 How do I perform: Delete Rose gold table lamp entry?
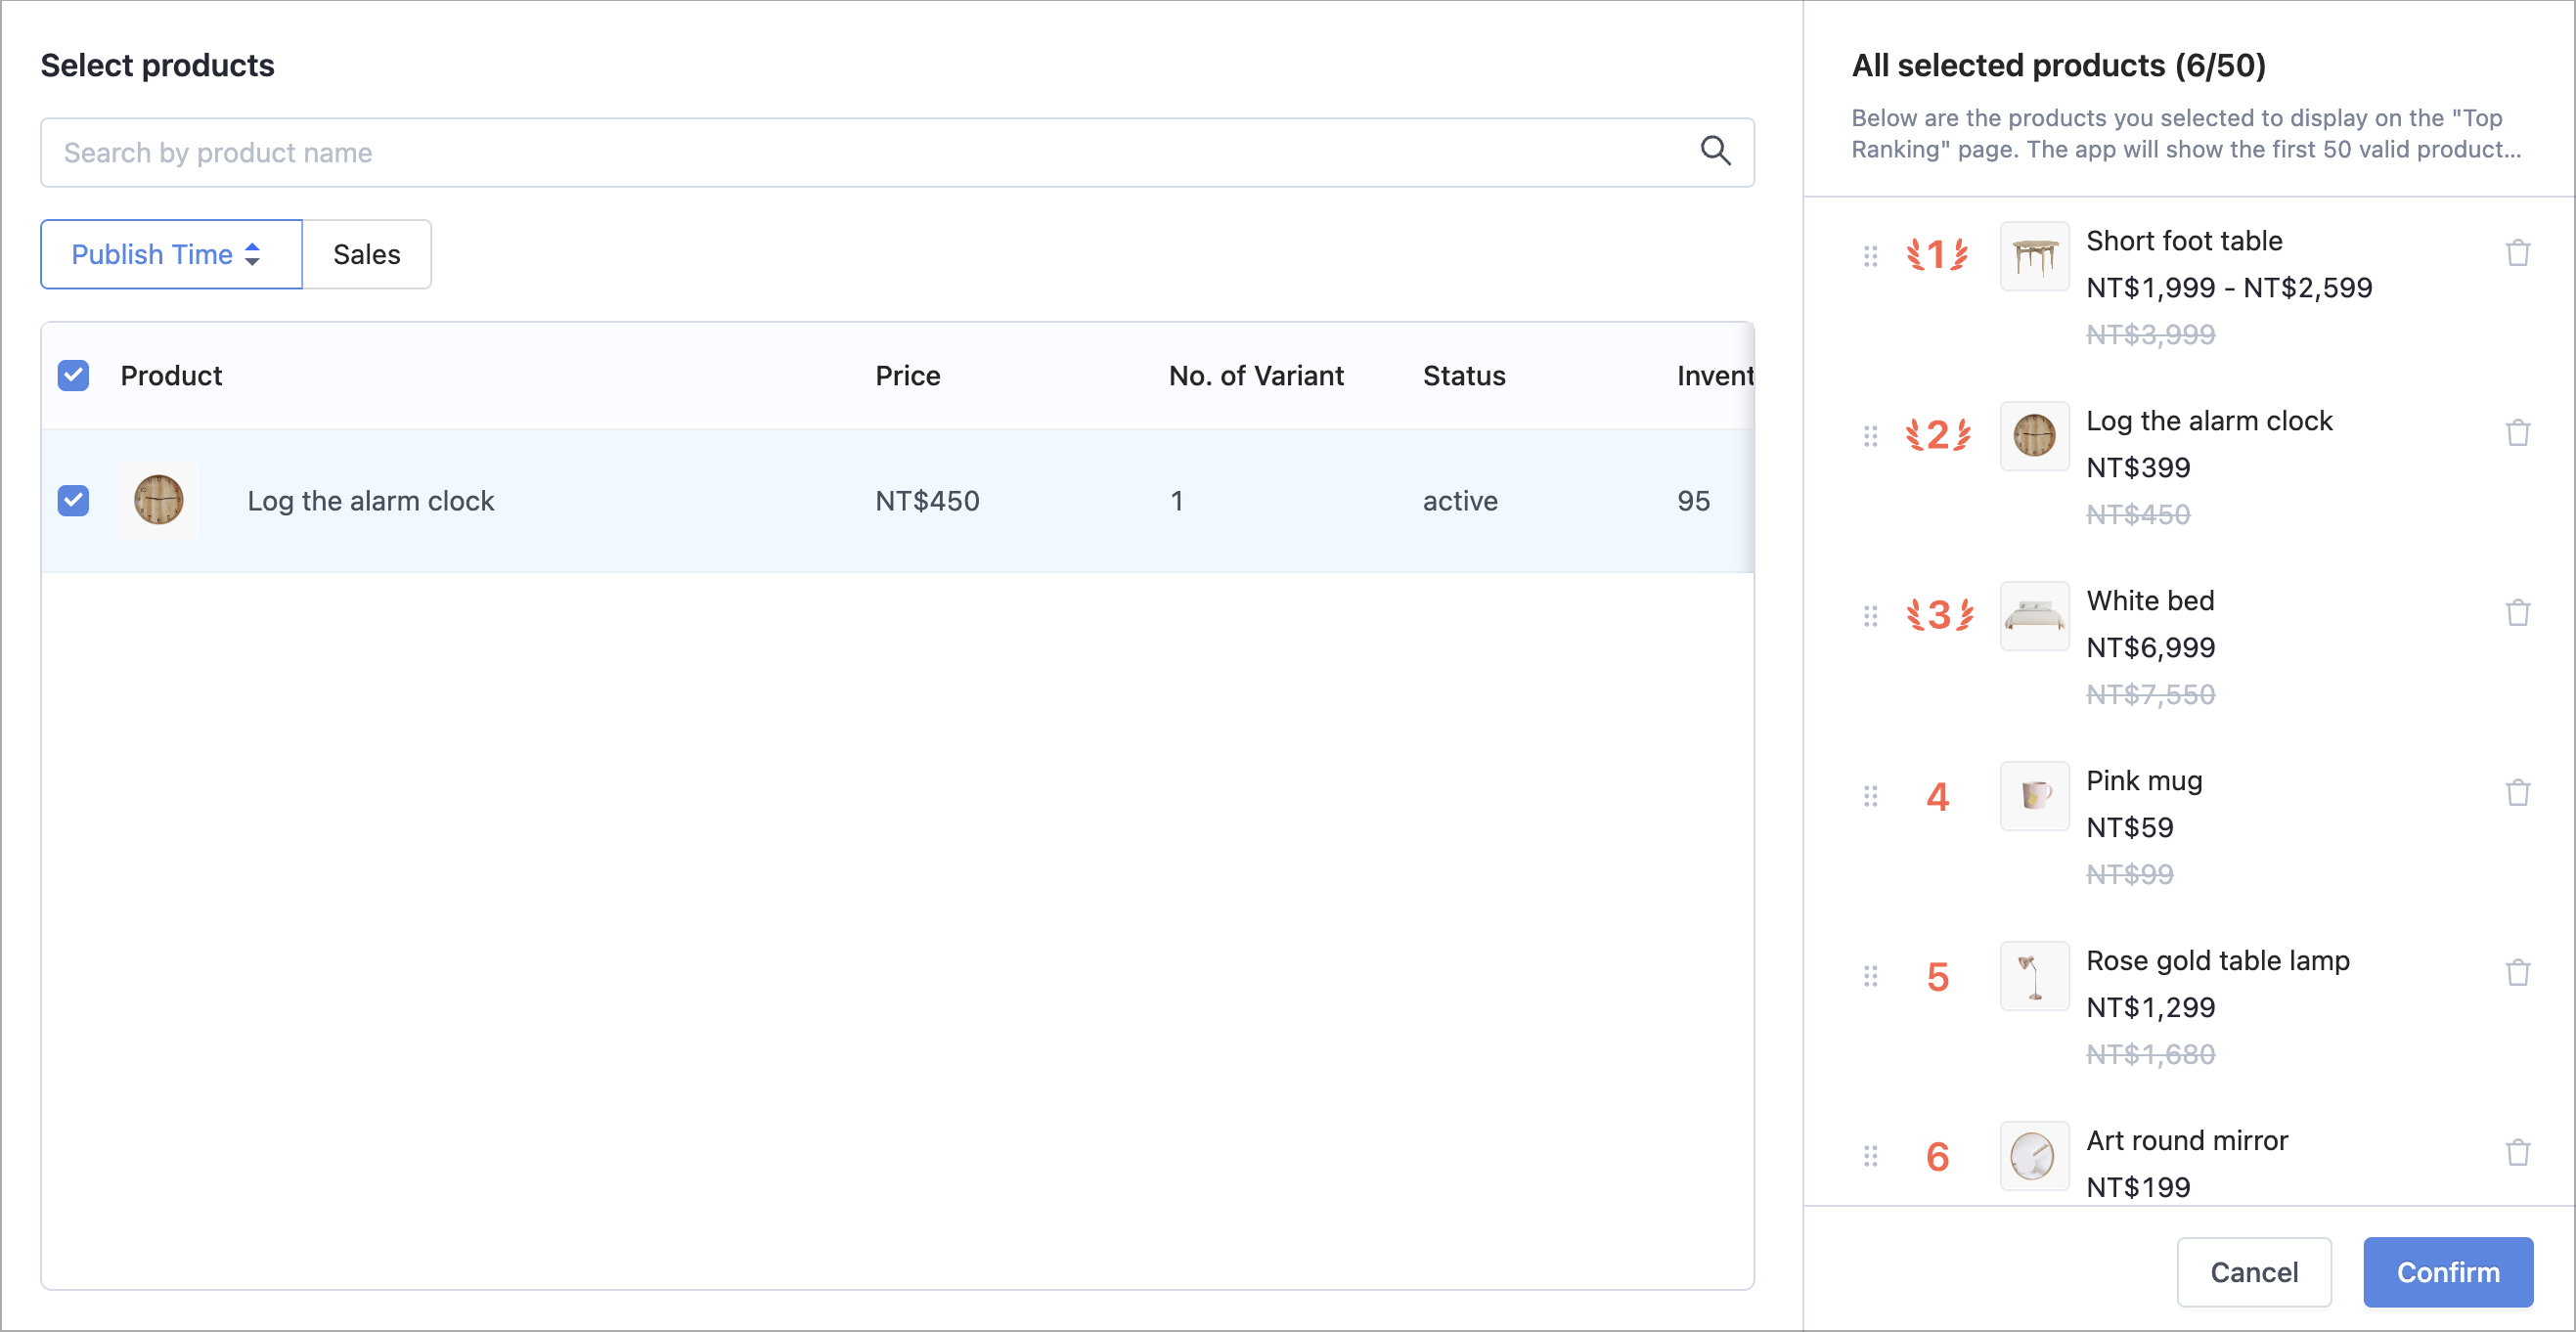pyautogui.click(x=2517, y=973)
